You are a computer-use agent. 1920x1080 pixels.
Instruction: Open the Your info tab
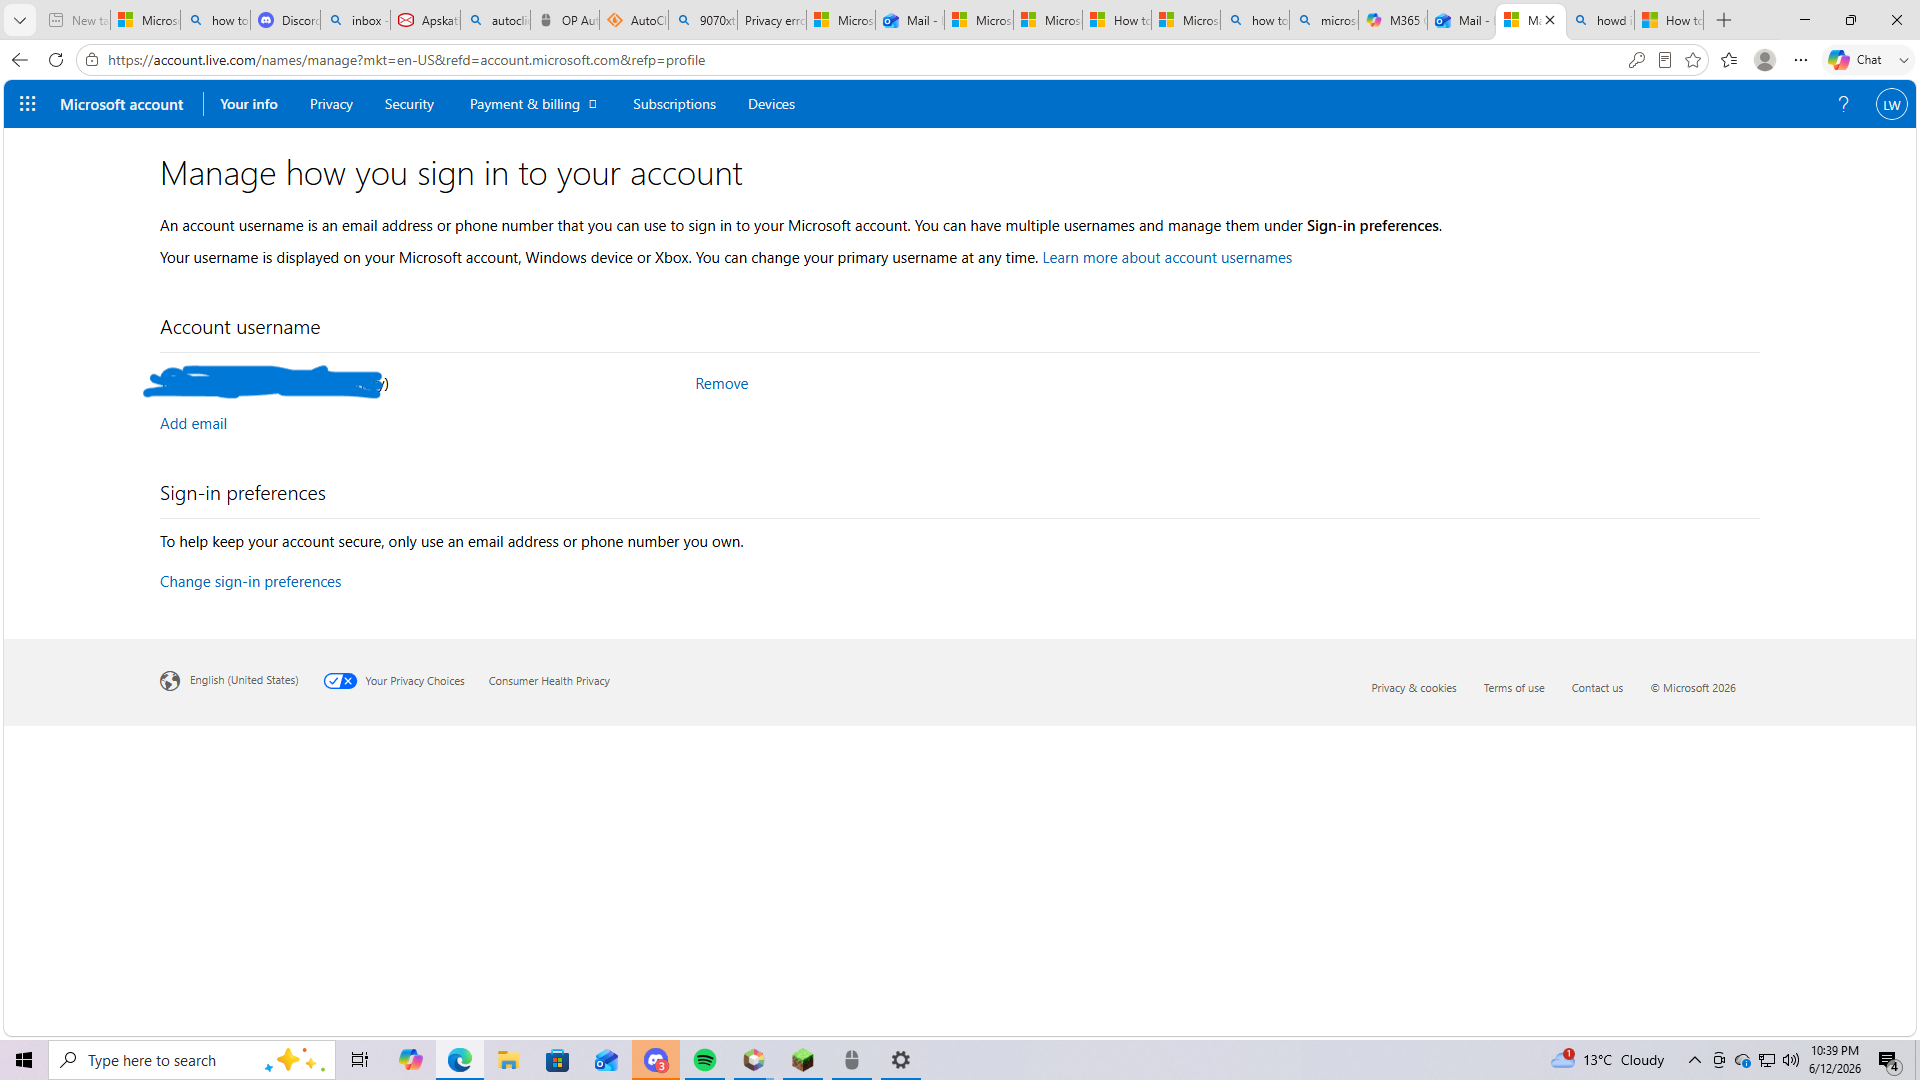point(249,104)
